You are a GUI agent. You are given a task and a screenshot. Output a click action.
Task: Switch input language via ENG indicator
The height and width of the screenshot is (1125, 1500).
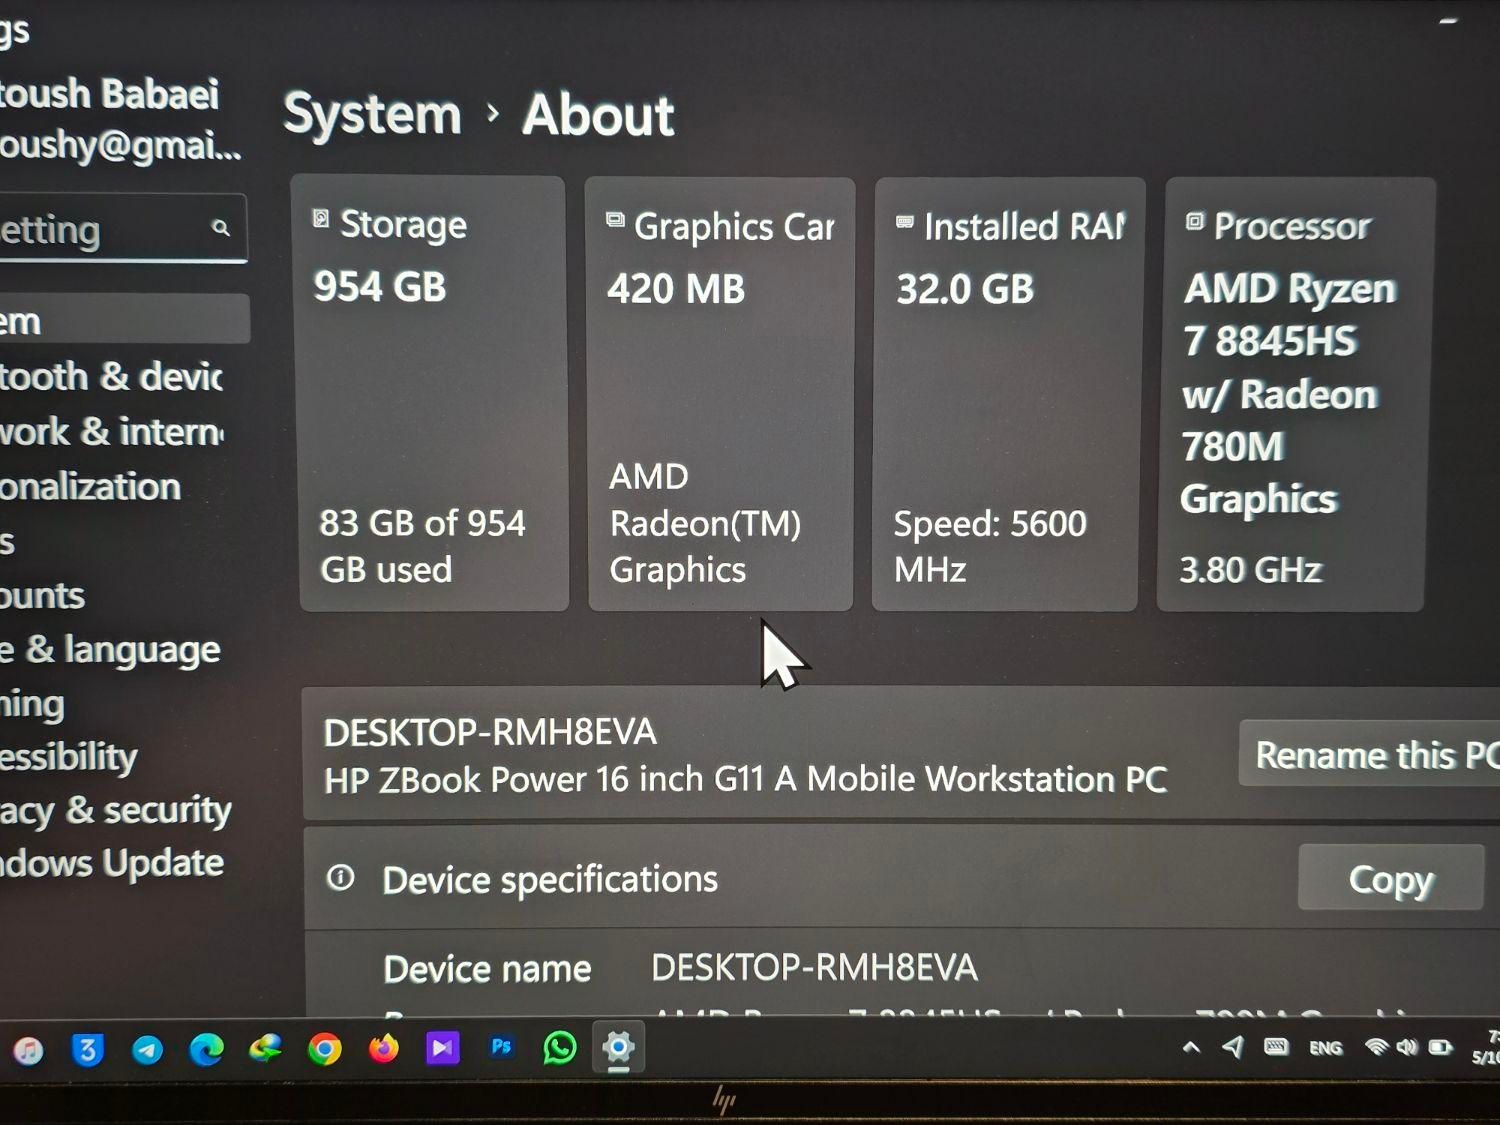click(x=1326, y=1048)
